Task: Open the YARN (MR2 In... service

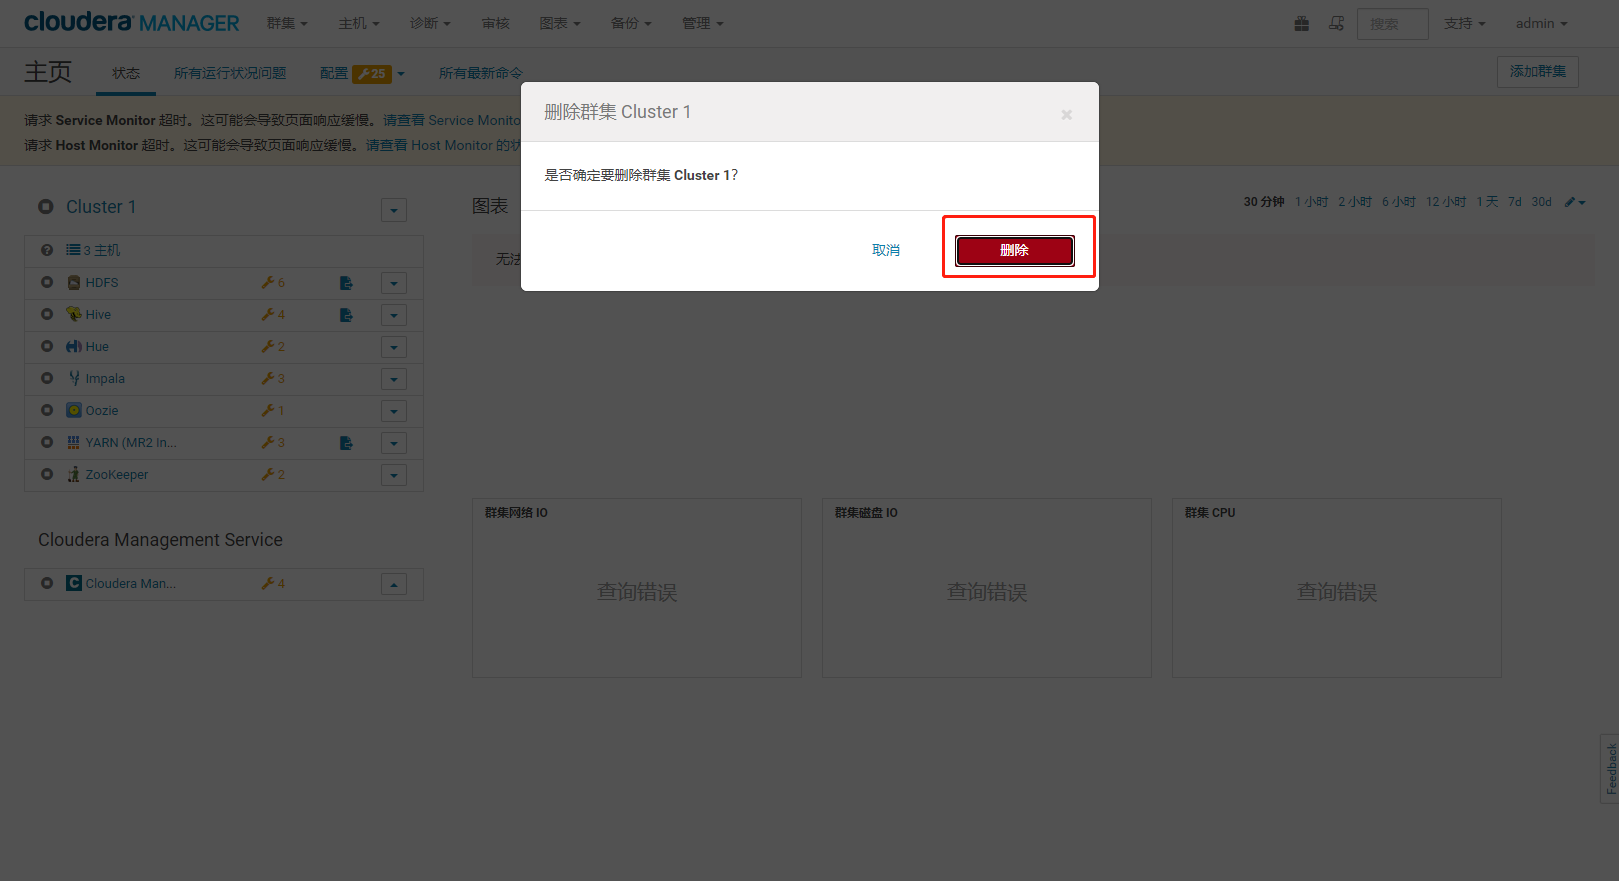Action: (x=131, y=443)
